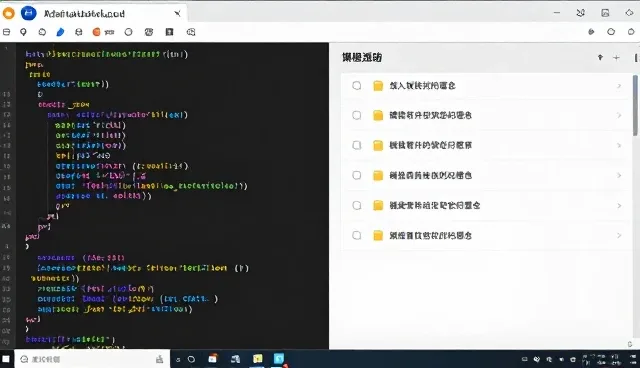Click the swap-arrows icon in window title bar
640x368 pixels.
580,13
